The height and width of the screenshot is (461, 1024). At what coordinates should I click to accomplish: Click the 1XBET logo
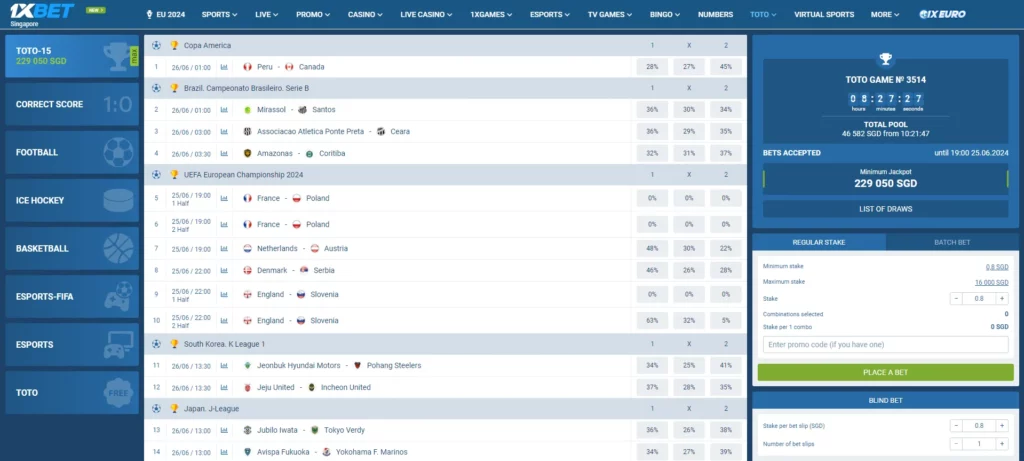[42, 10]
